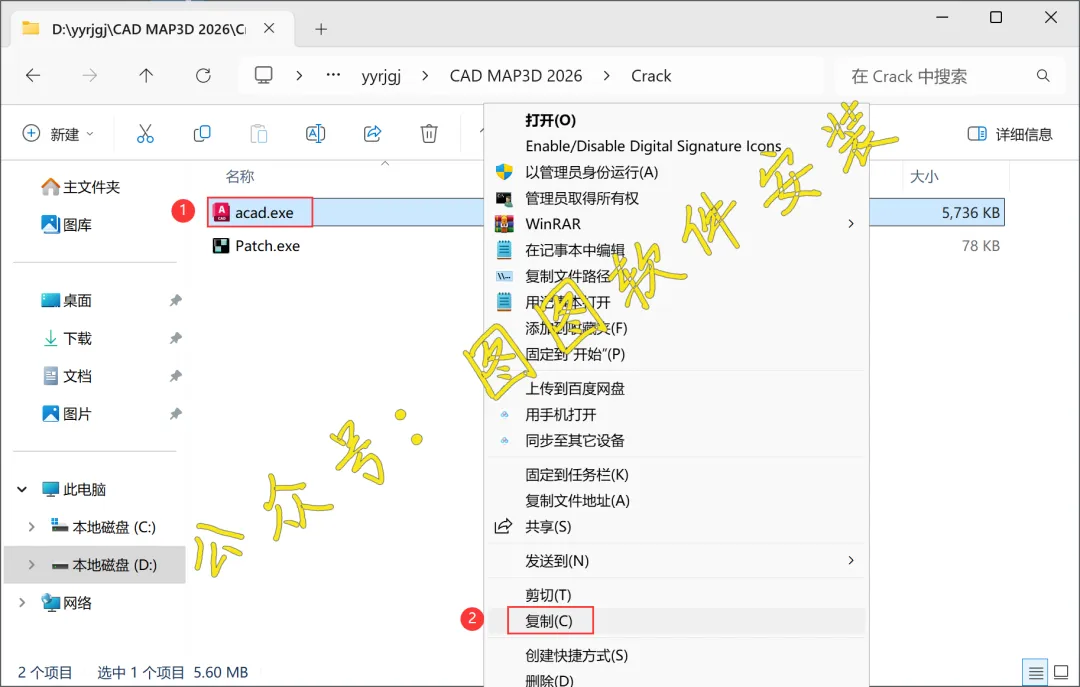Viewport: 1080px width, 687px height.
Task: Toggle the Details pane (详细信息) button
Action: click(x=1010, y=134)
